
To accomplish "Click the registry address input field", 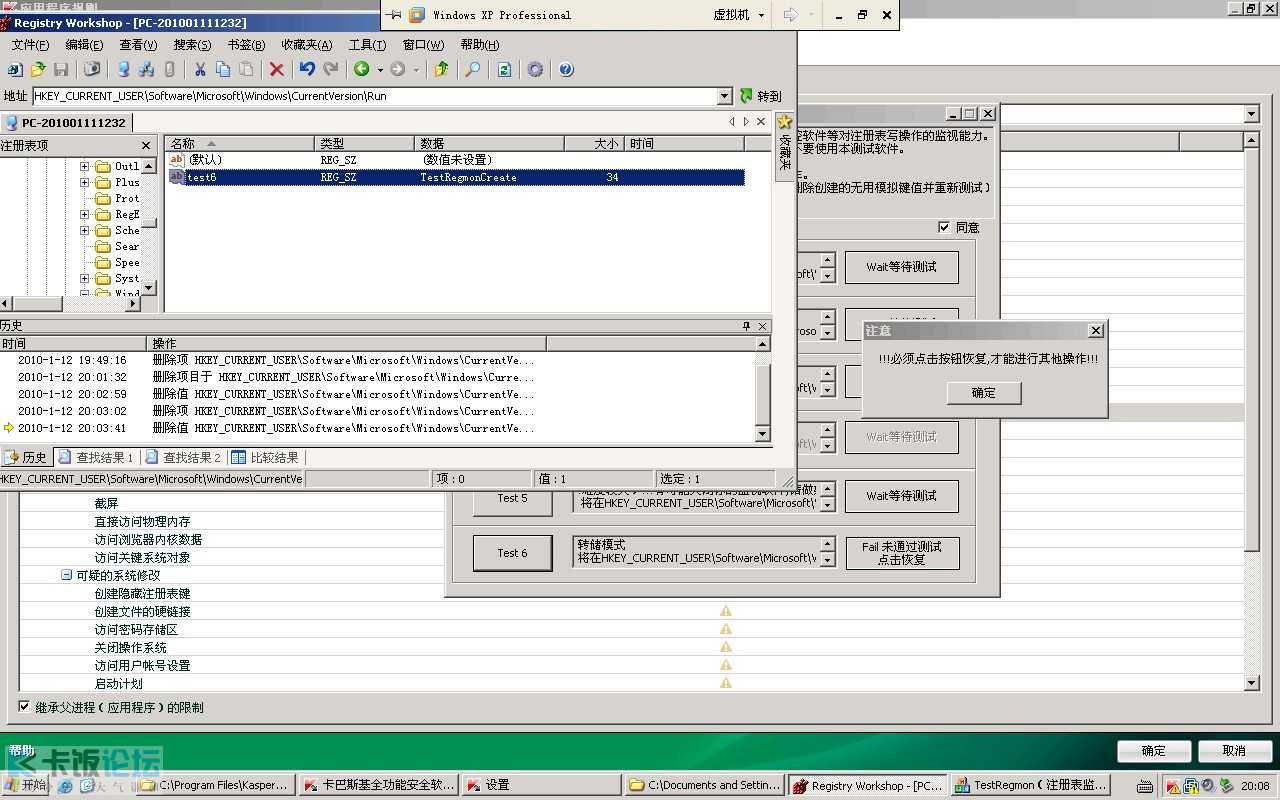I will point(375,96).
